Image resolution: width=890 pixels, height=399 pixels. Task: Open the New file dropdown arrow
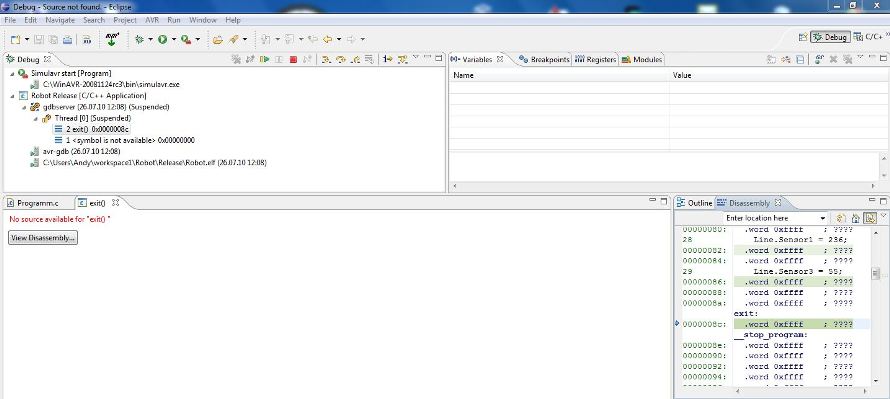point(27,39)
